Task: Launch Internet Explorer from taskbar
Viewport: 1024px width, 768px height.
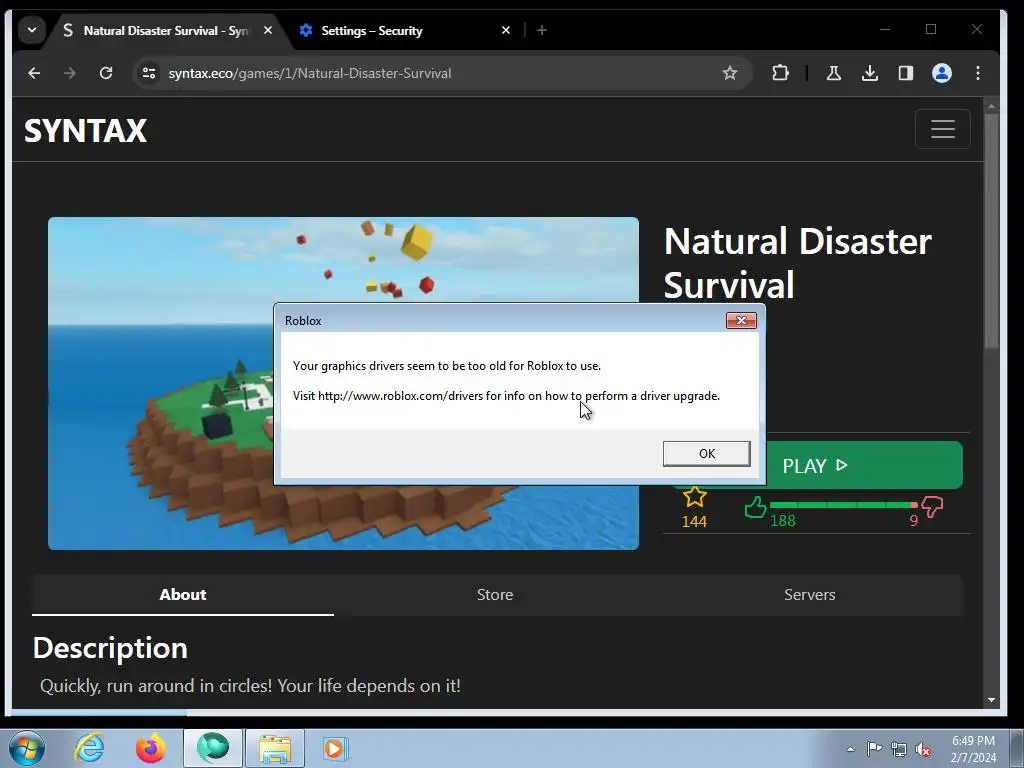Action: (x=88, y=748)
